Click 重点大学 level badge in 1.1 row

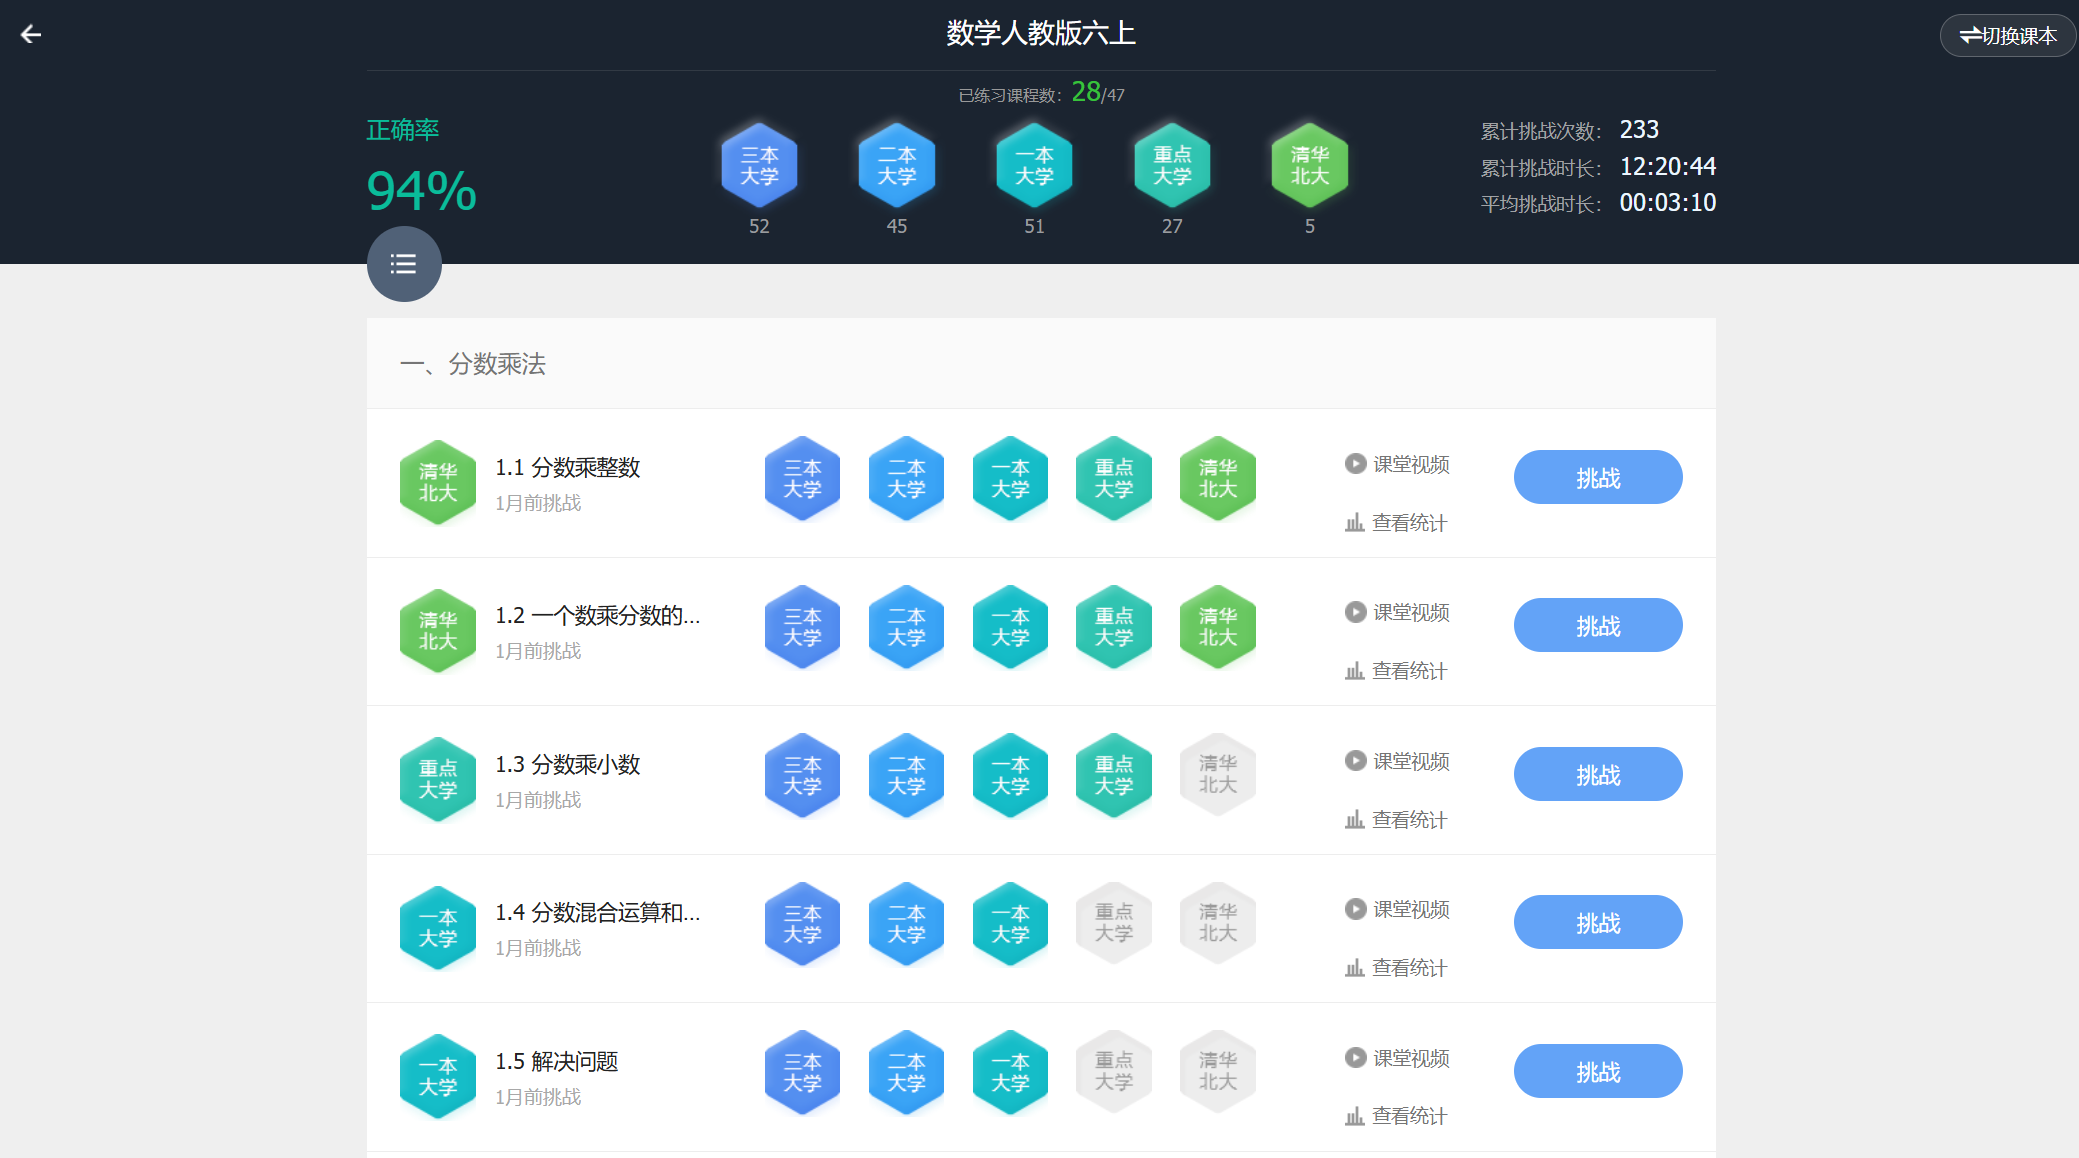1114,478
